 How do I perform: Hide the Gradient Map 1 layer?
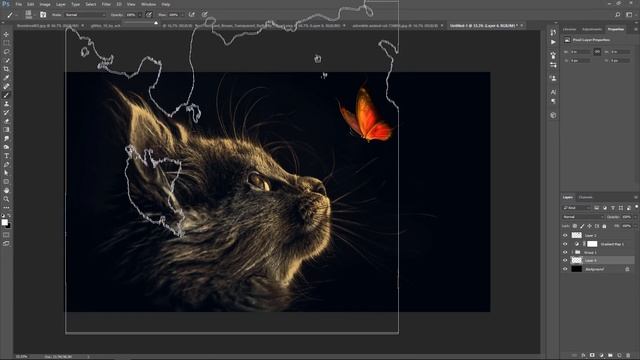pos(565,244)
